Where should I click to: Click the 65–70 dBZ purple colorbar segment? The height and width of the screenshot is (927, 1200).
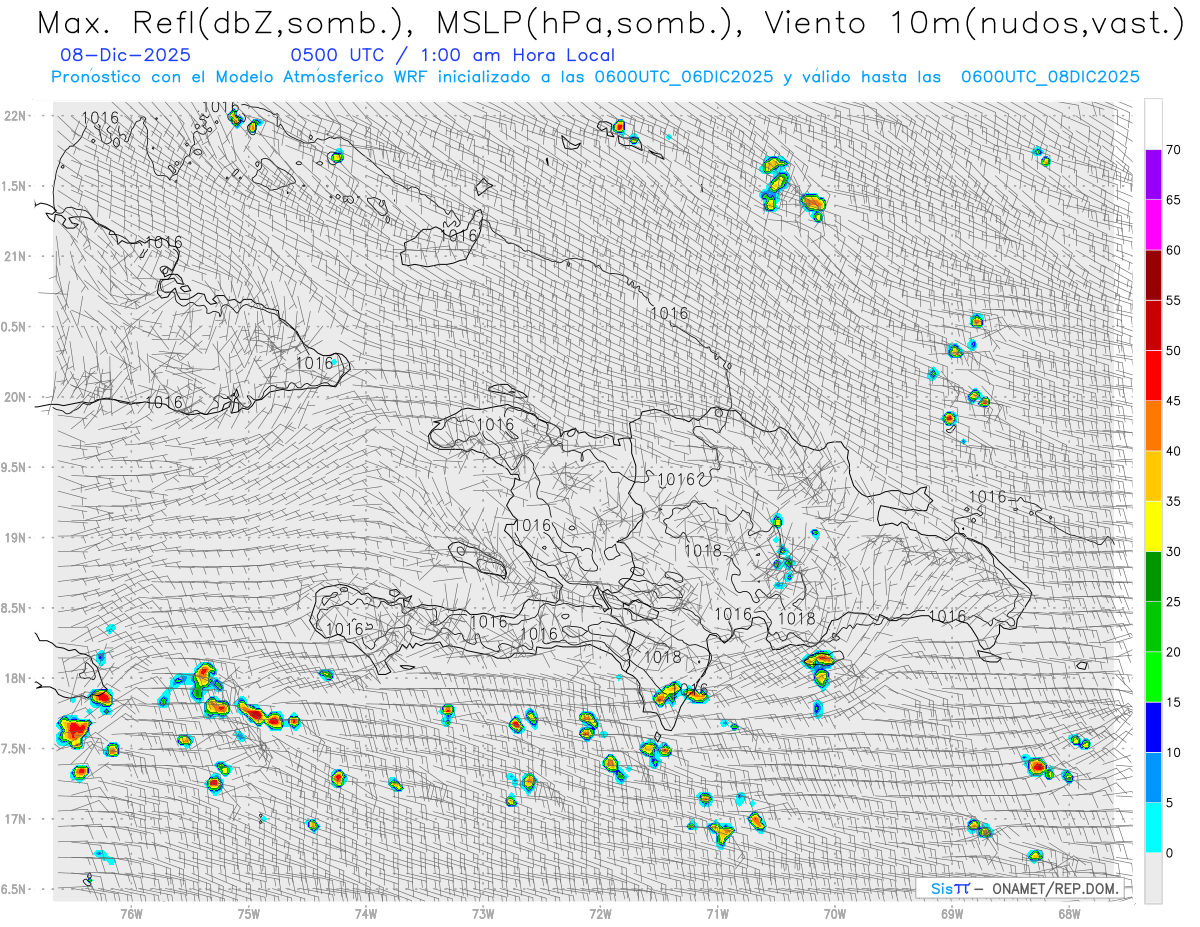1153,175
